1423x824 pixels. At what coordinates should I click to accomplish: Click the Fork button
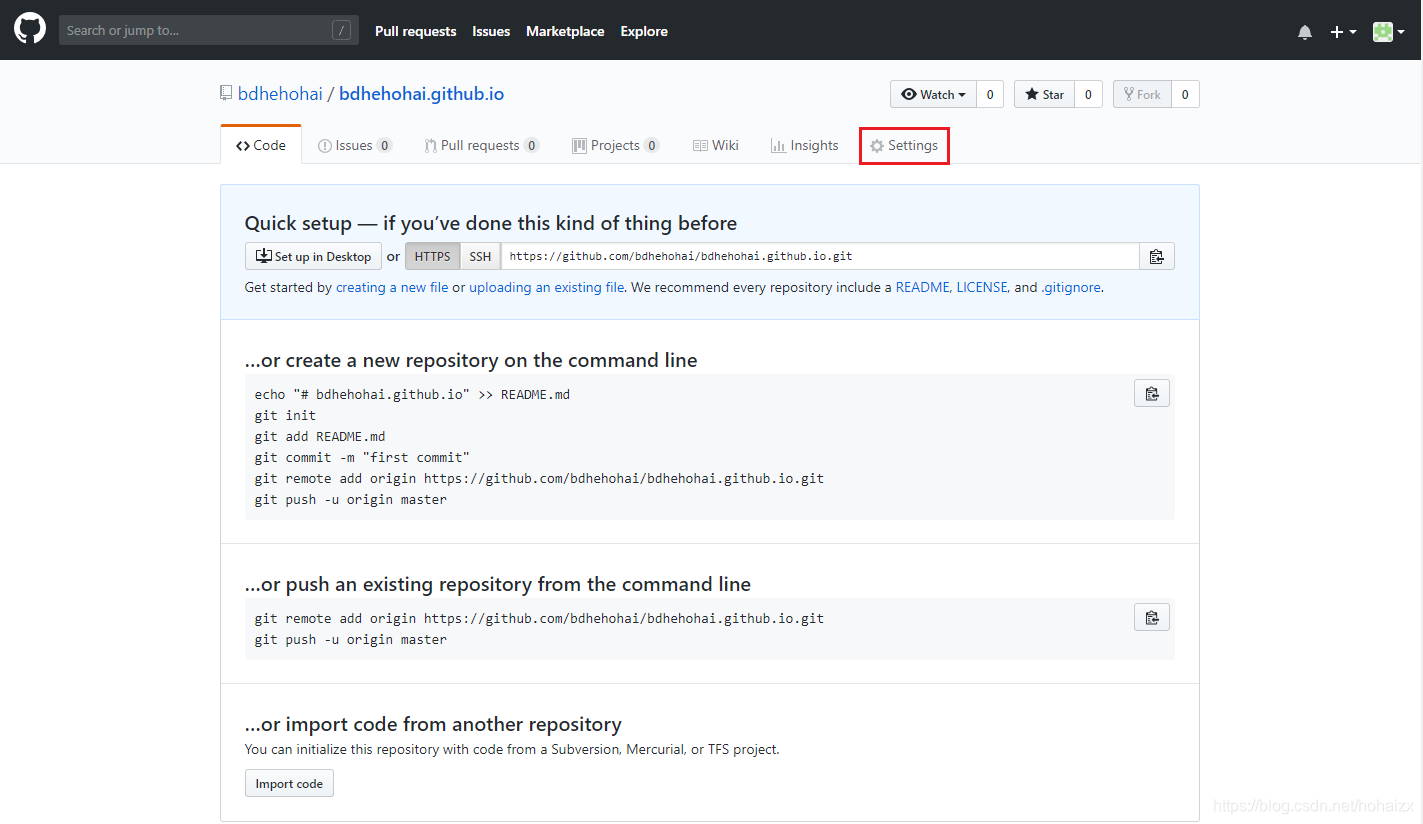pyautogui.click(x=1142, y=94)
